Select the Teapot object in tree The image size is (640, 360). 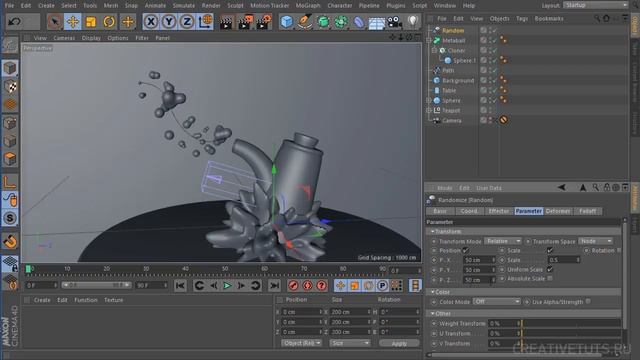(x=451, y=110)
